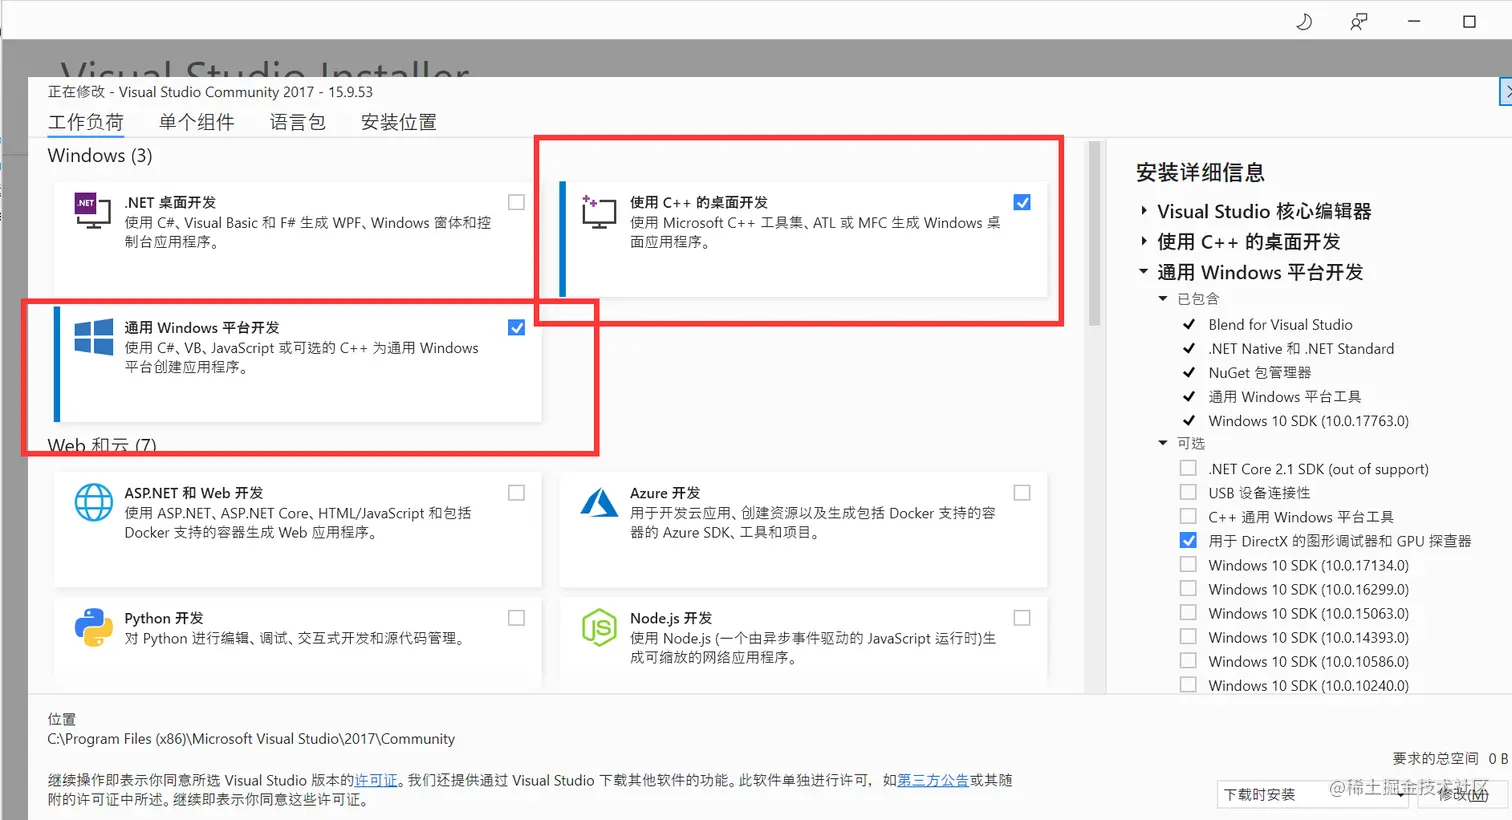Select .NET Native 和 .NET Standard item

(x=1301, y=349)
